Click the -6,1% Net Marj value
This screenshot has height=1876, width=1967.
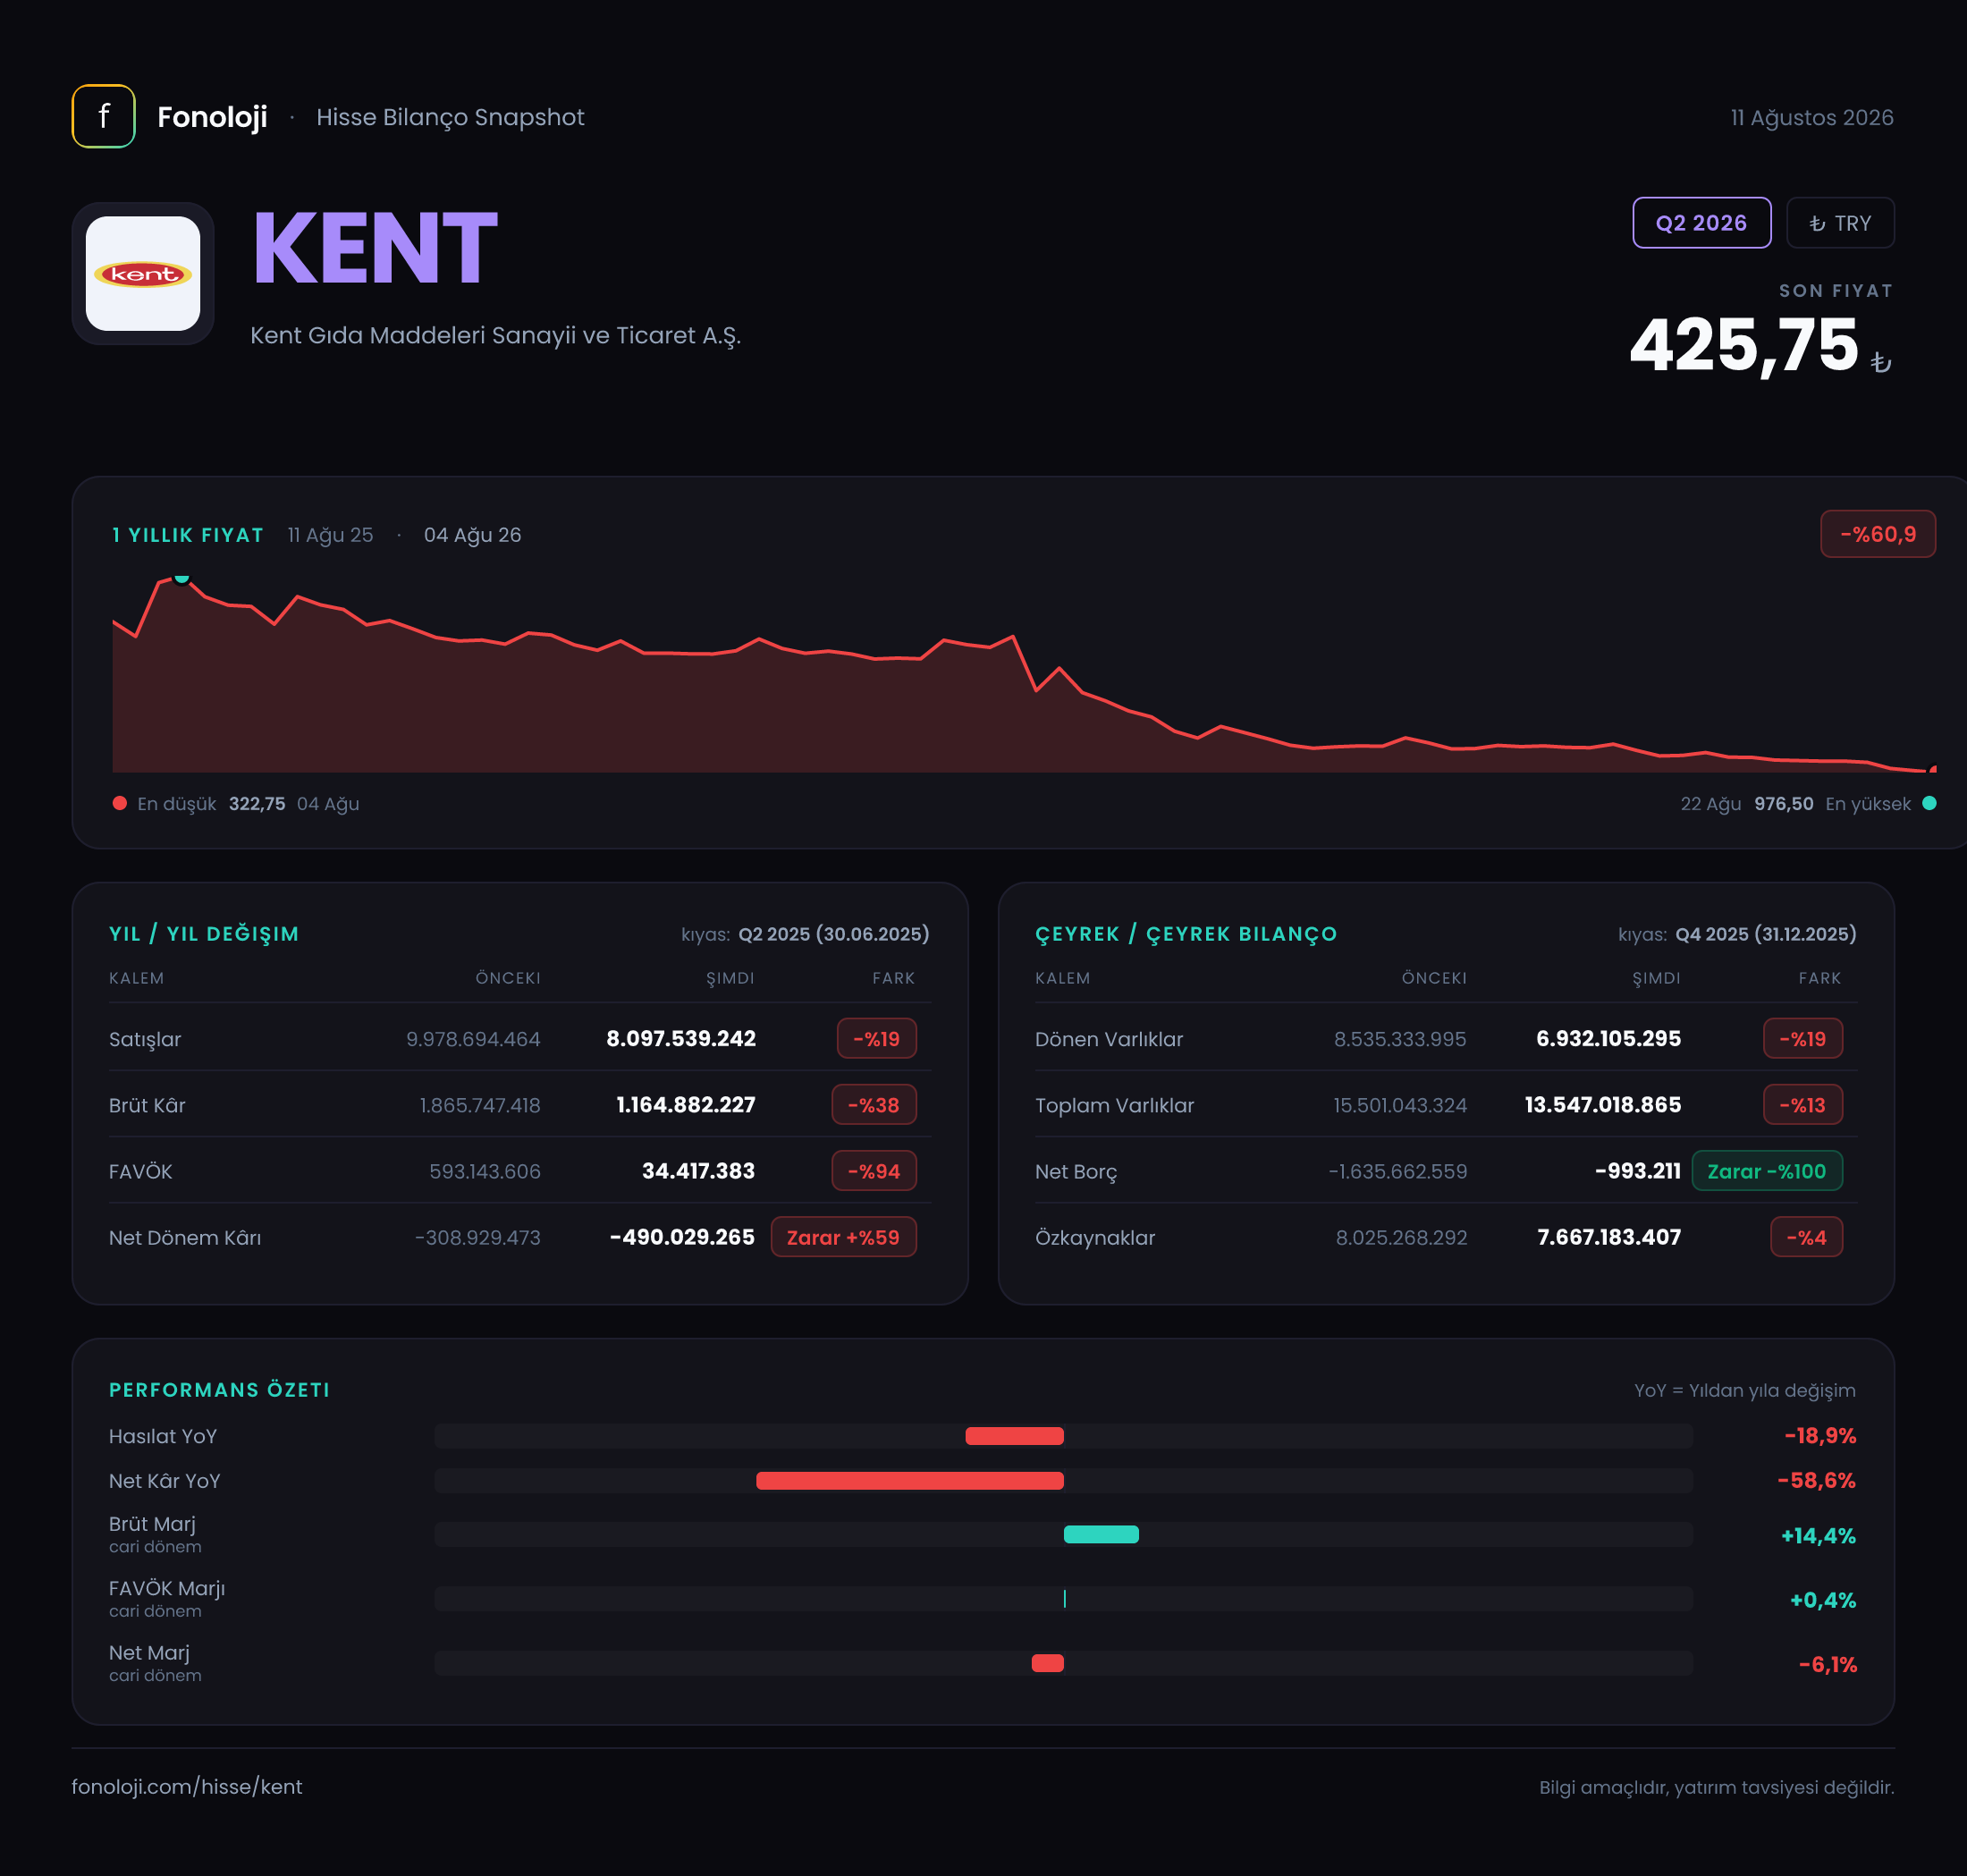[x=1827, y=1664]
